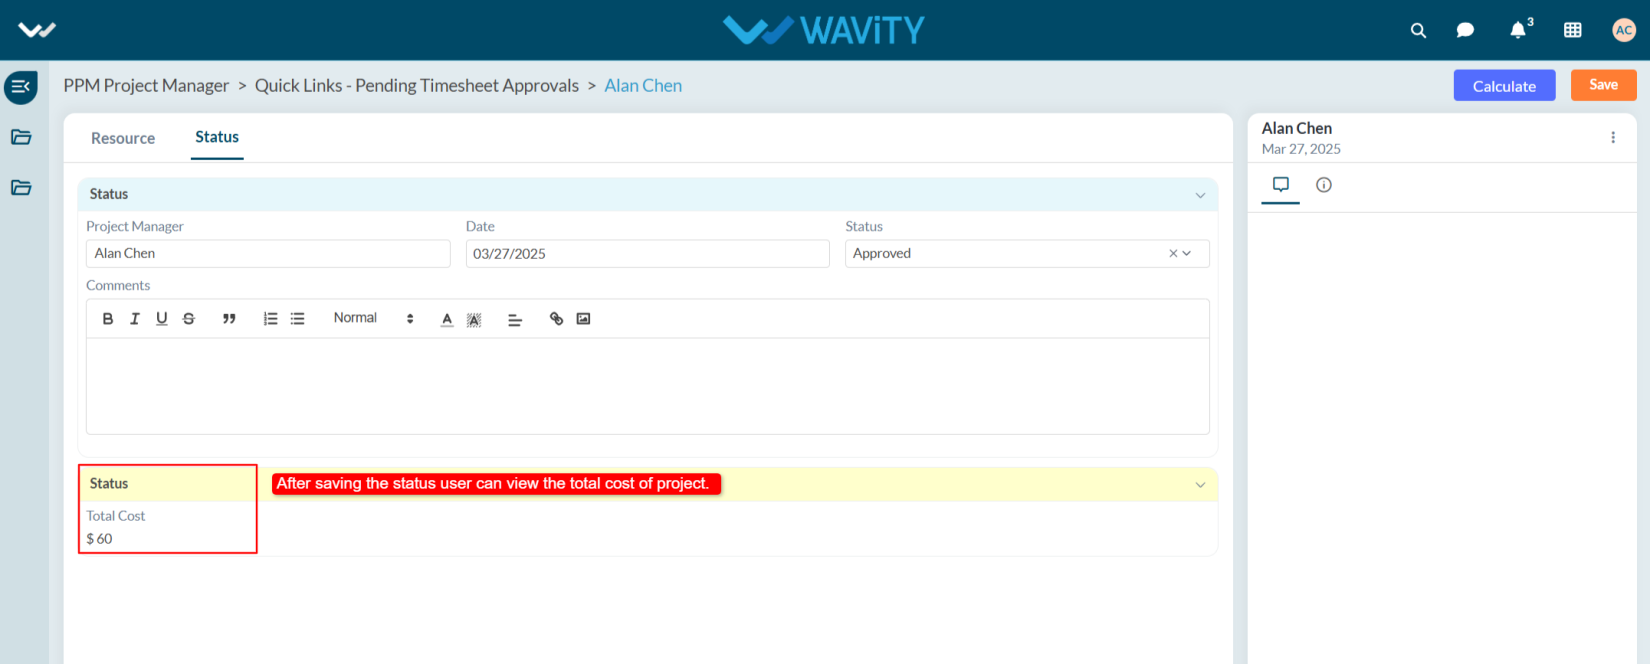The height and width of the screenshot is (664, 1650).
Task: Select the Status tab
Action: pos(217,137)
